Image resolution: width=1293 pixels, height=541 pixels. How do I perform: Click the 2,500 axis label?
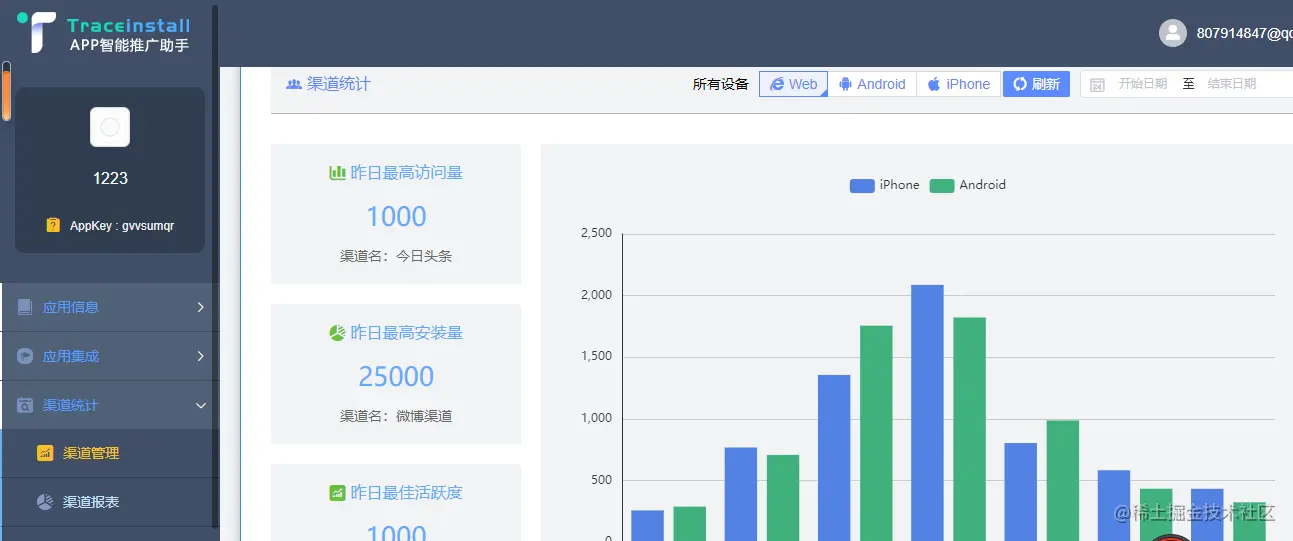tap(596, 233)
